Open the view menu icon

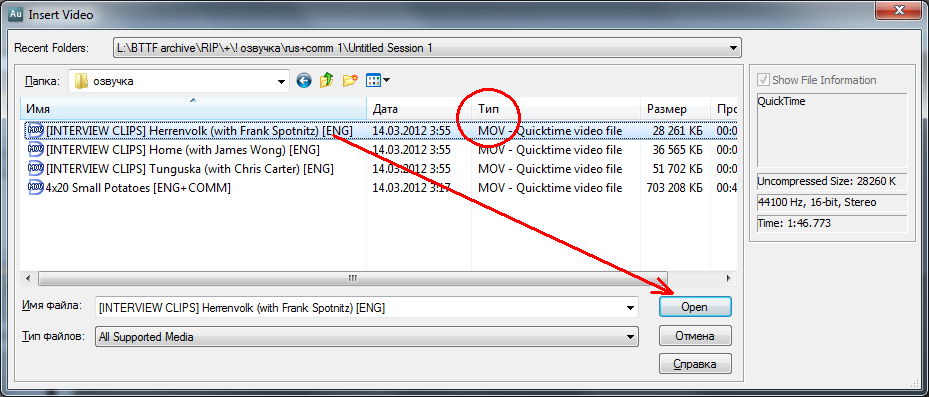pos(373,81)
